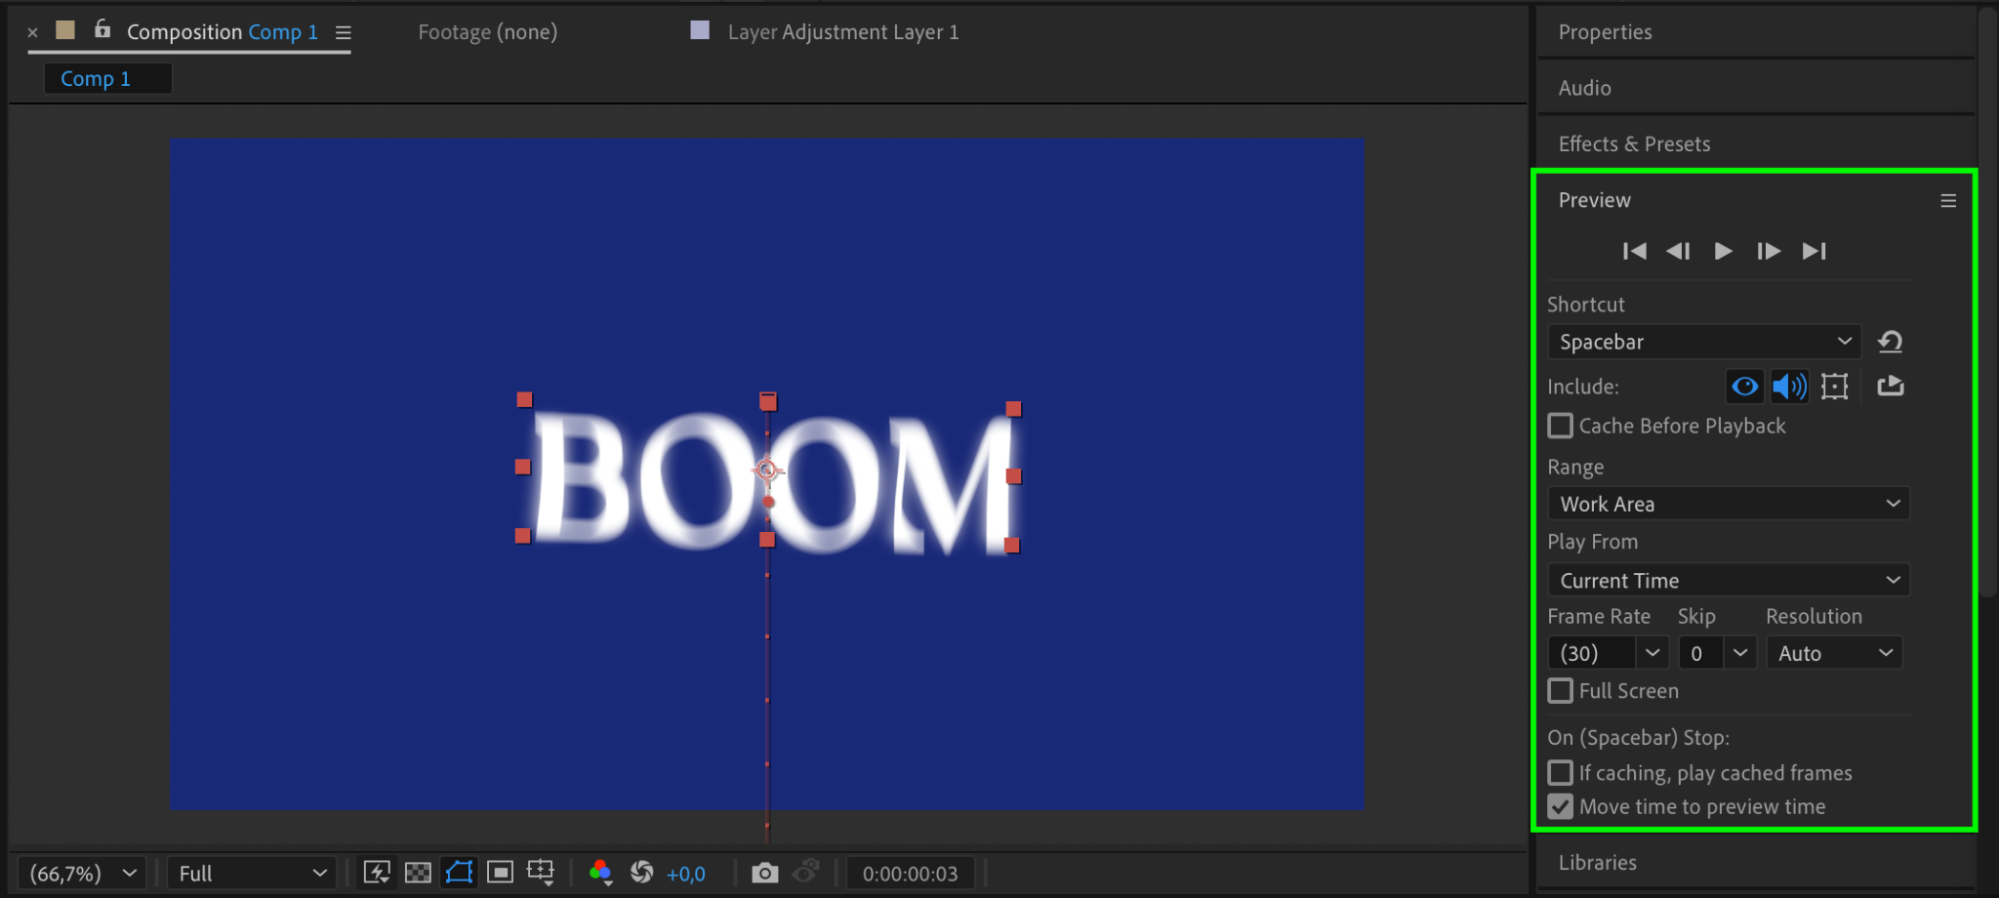Image resolution: width=1999 pixels, height=898 pixels.
Task: Click the Preview panel title
Action: pos(1594,200)
